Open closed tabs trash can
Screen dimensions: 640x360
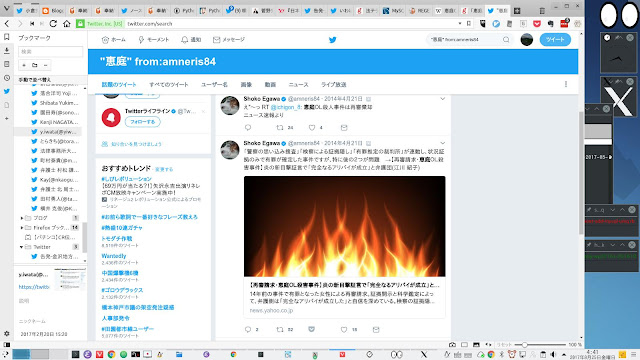click(x=542, y=10)
